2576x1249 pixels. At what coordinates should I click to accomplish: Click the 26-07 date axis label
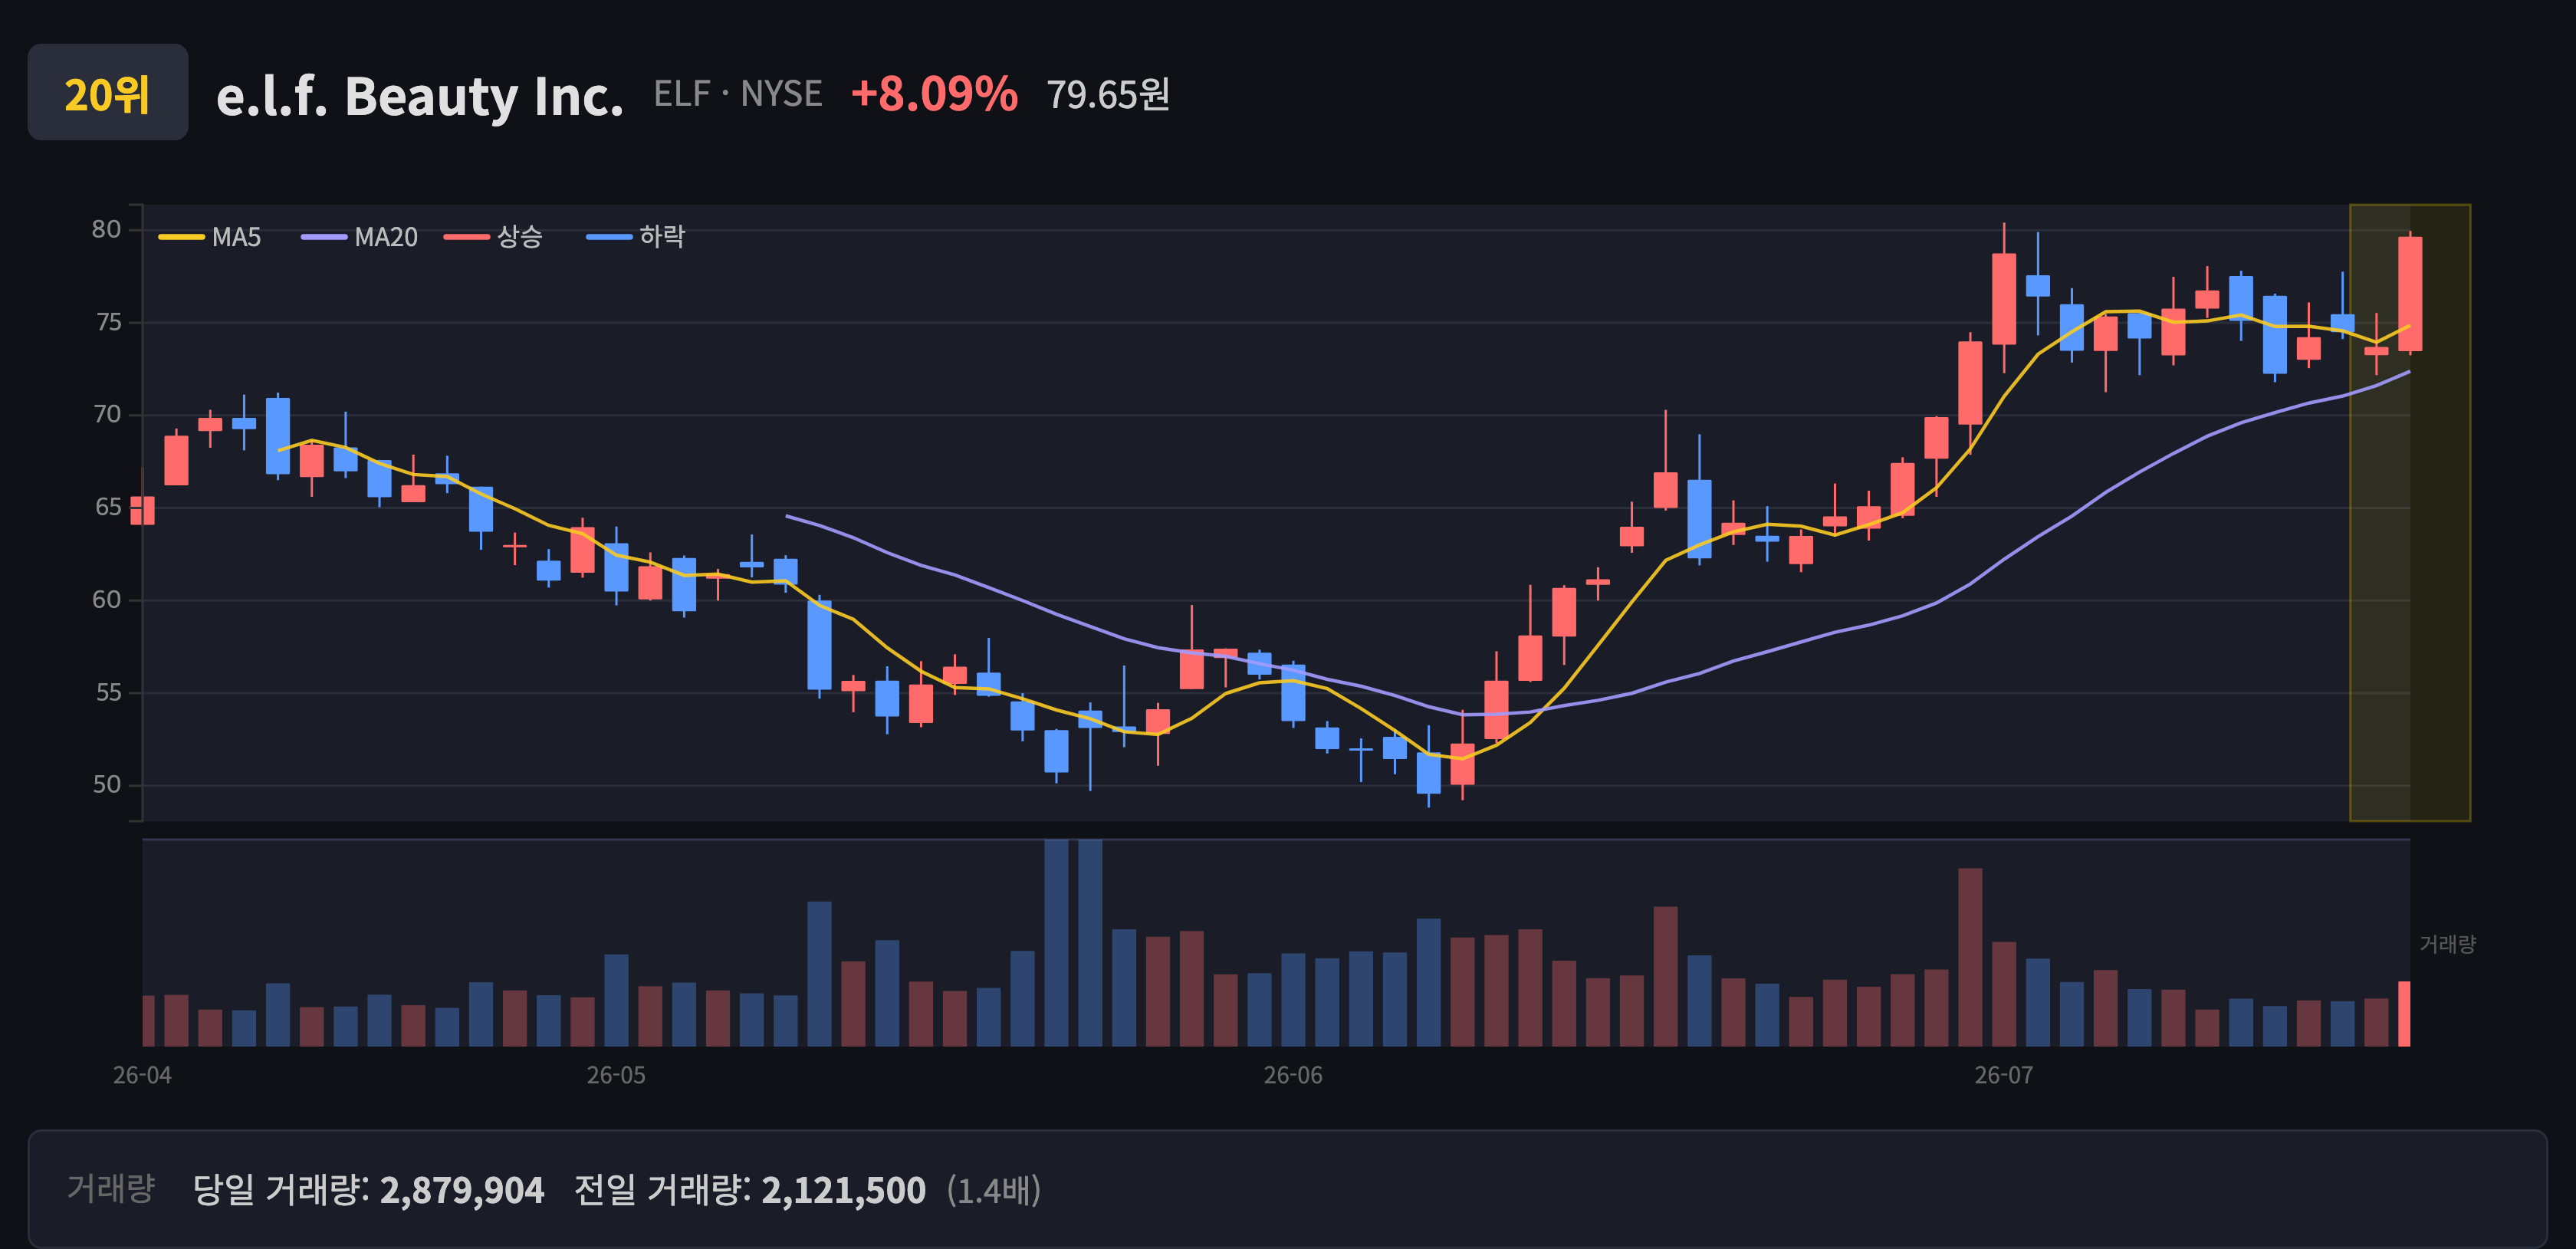[x=2004, y=1076]
